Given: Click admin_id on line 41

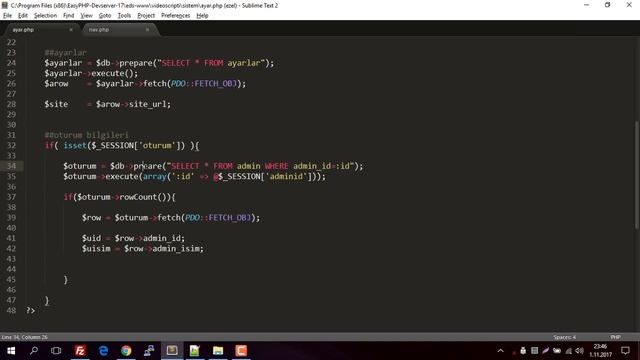Looking at the screenshot, I should (162, 238).
